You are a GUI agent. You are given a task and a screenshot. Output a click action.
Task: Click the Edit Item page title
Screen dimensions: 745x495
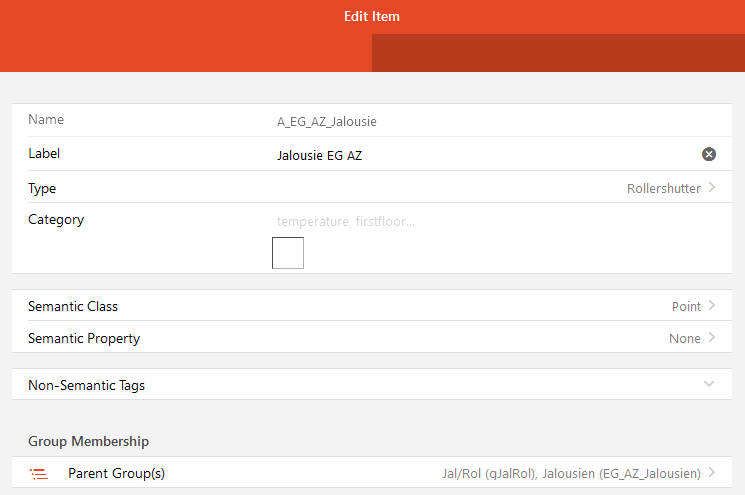372,16
